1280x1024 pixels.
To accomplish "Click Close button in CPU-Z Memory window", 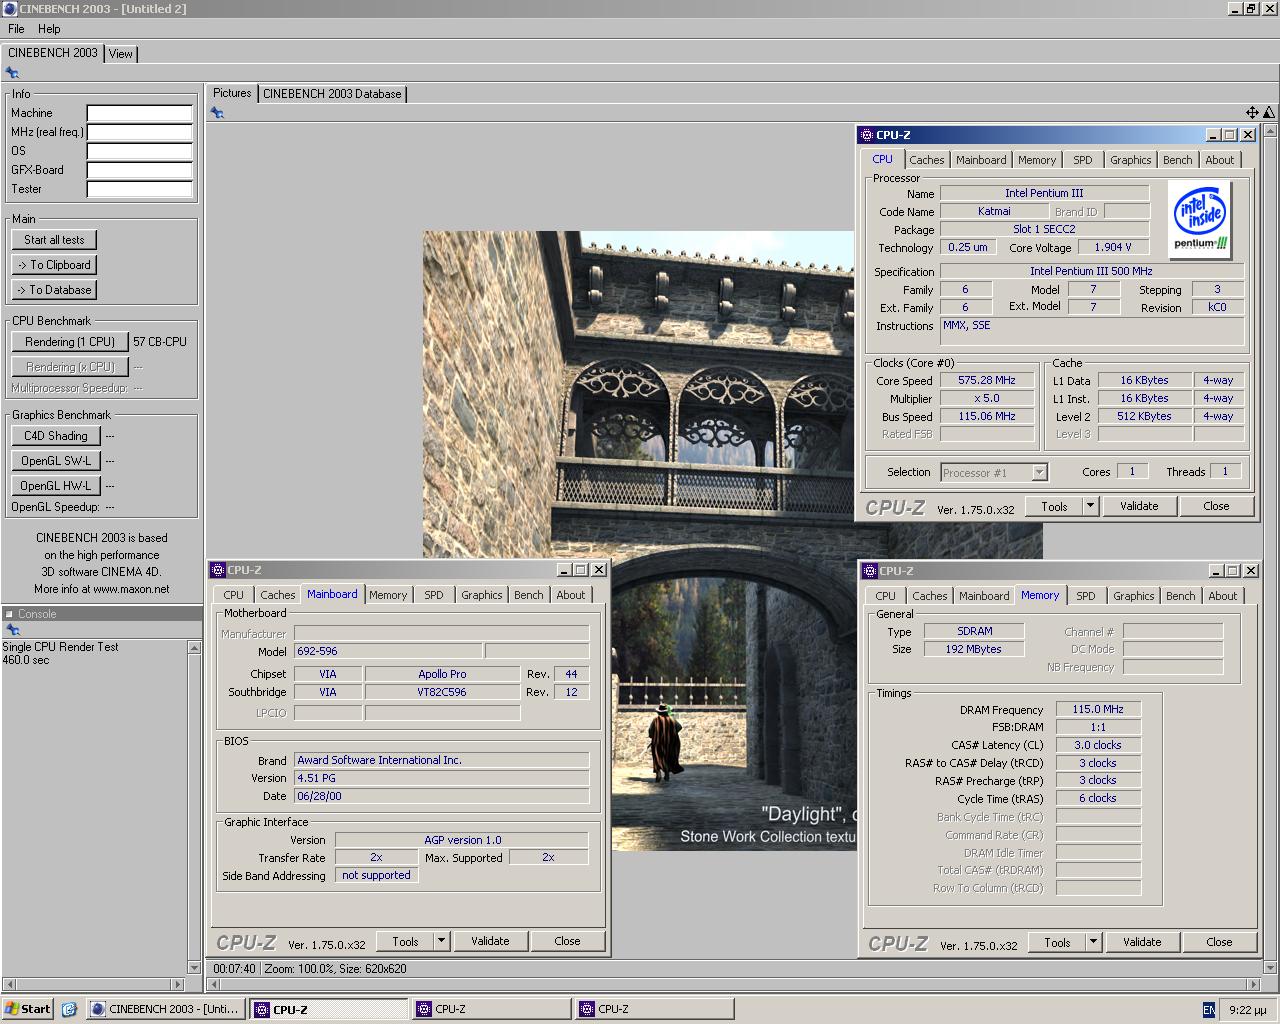I will tap(1219, 942).
